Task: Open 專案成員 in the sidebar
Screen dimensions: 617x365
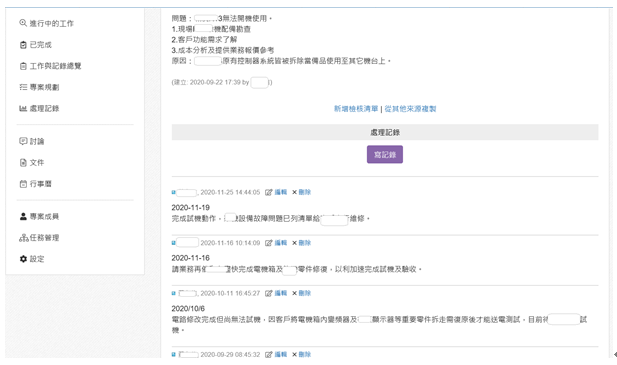Action: coord(39,217)
